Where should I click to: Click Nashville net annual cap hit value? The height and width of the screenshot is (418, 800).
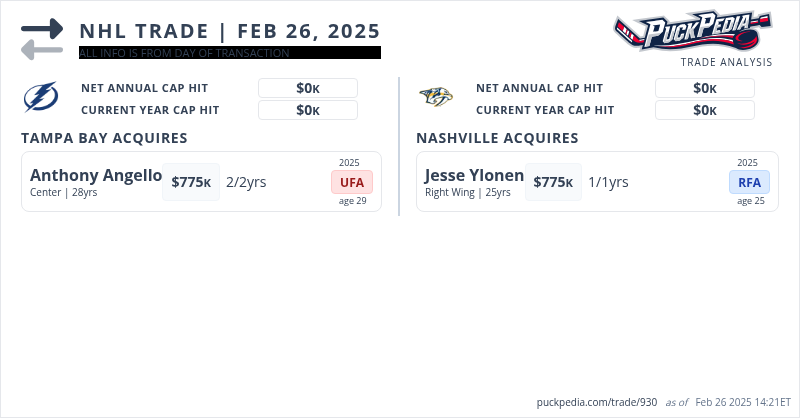[705, 88]
